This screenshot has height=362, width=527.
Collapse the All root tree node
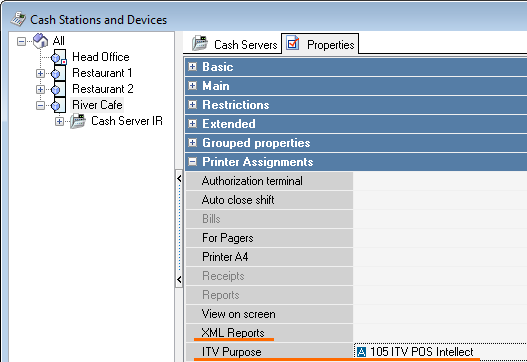point(21,41)
